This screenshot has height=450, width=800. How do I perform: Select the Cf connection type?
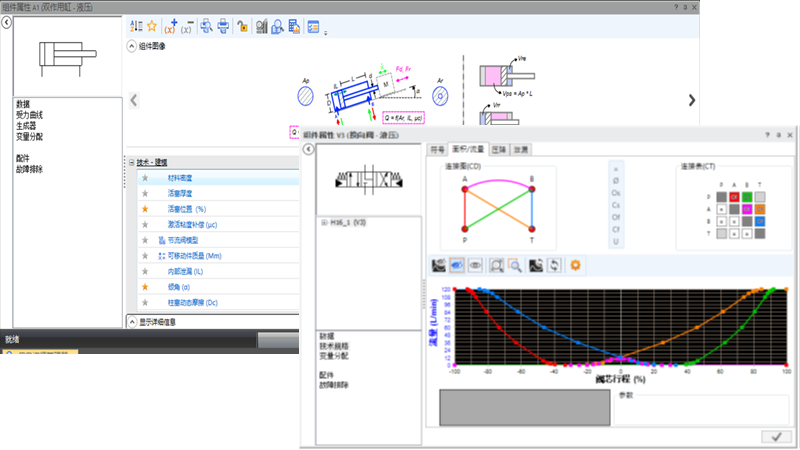pos(616,230)
